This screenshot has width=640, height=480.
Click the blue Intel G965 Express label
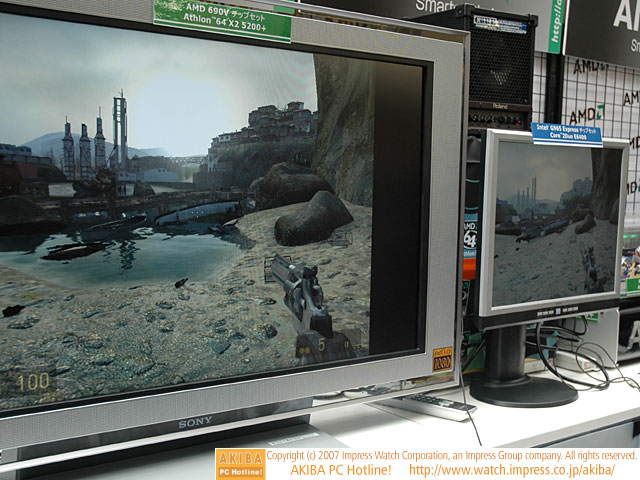(566, 133)
